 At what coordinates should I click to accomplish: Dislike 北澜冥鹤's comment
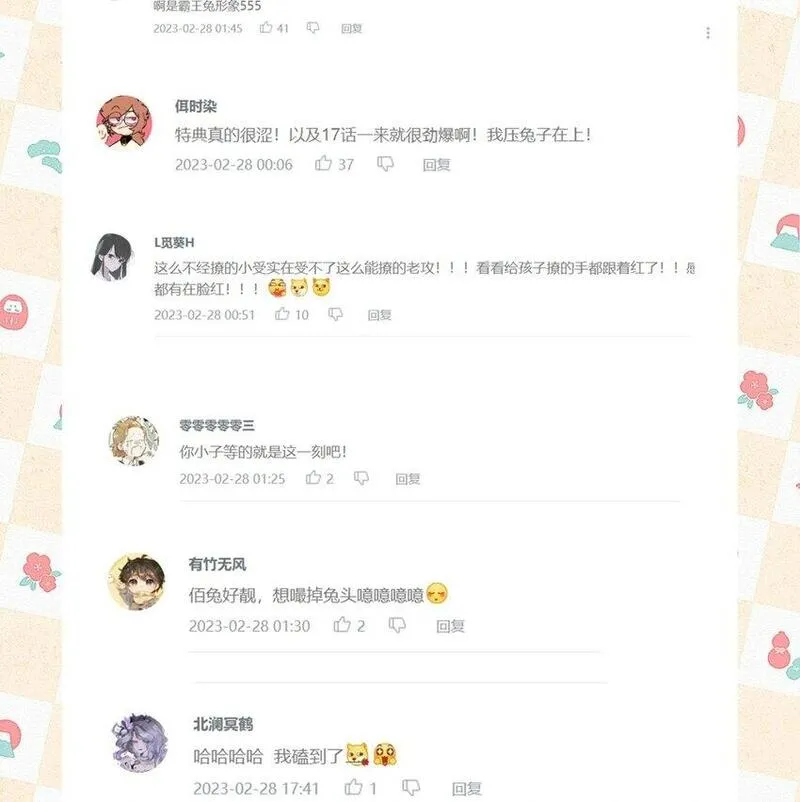pos(411,788)
